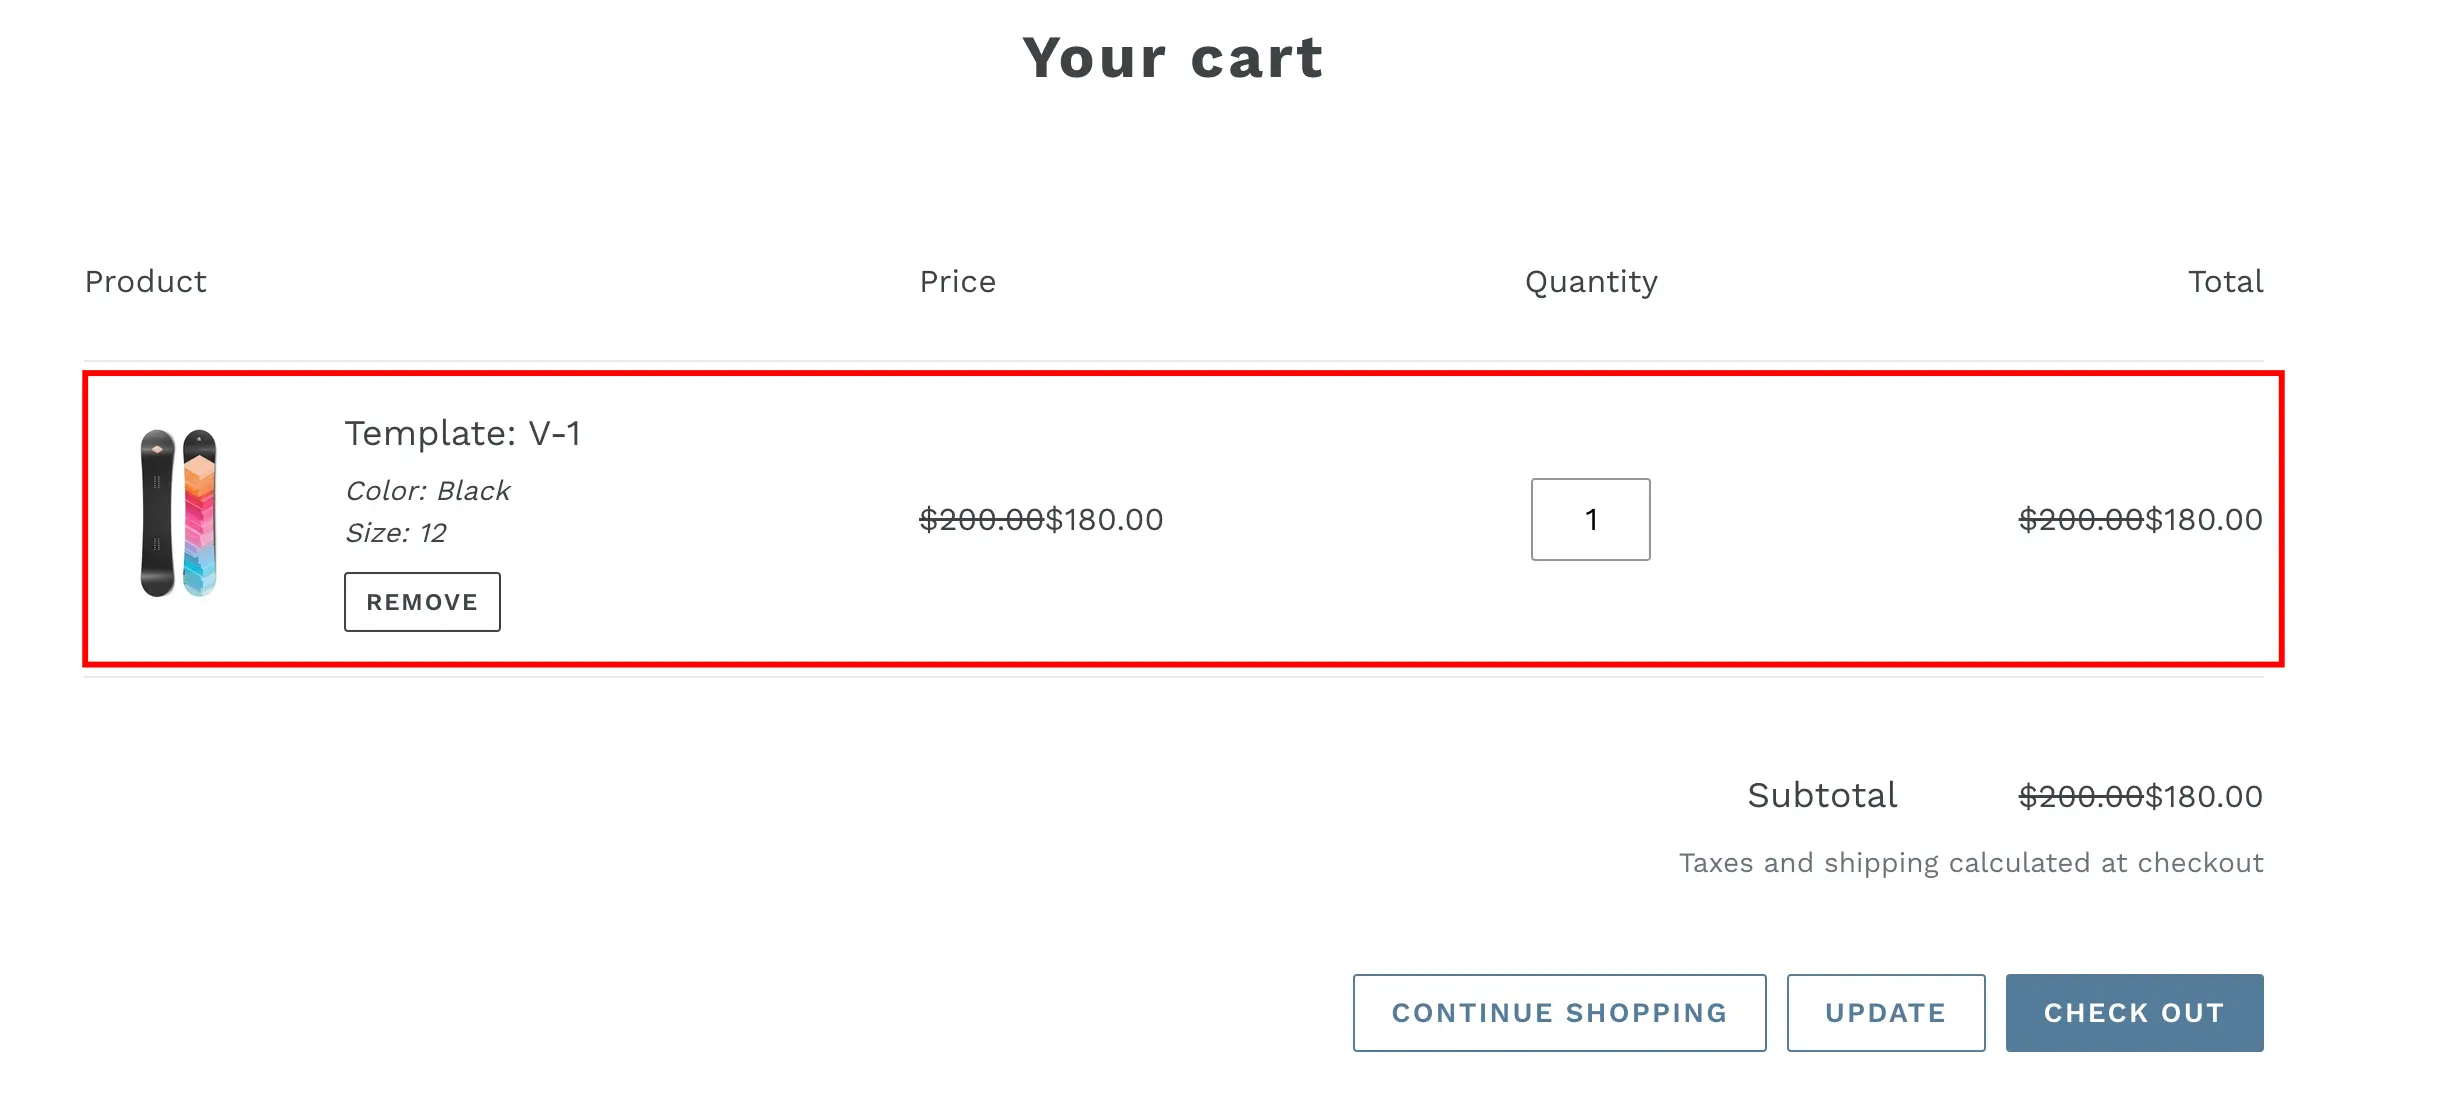
Task: Click the Size: 12 variant text
Action: click(x=395, y=533)
